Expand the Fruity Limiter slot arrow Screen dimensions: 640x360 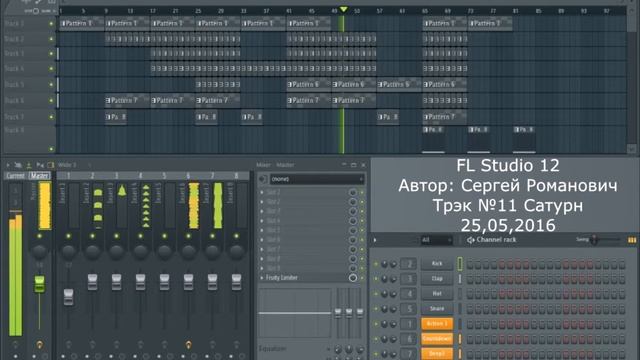click(262, 278)
